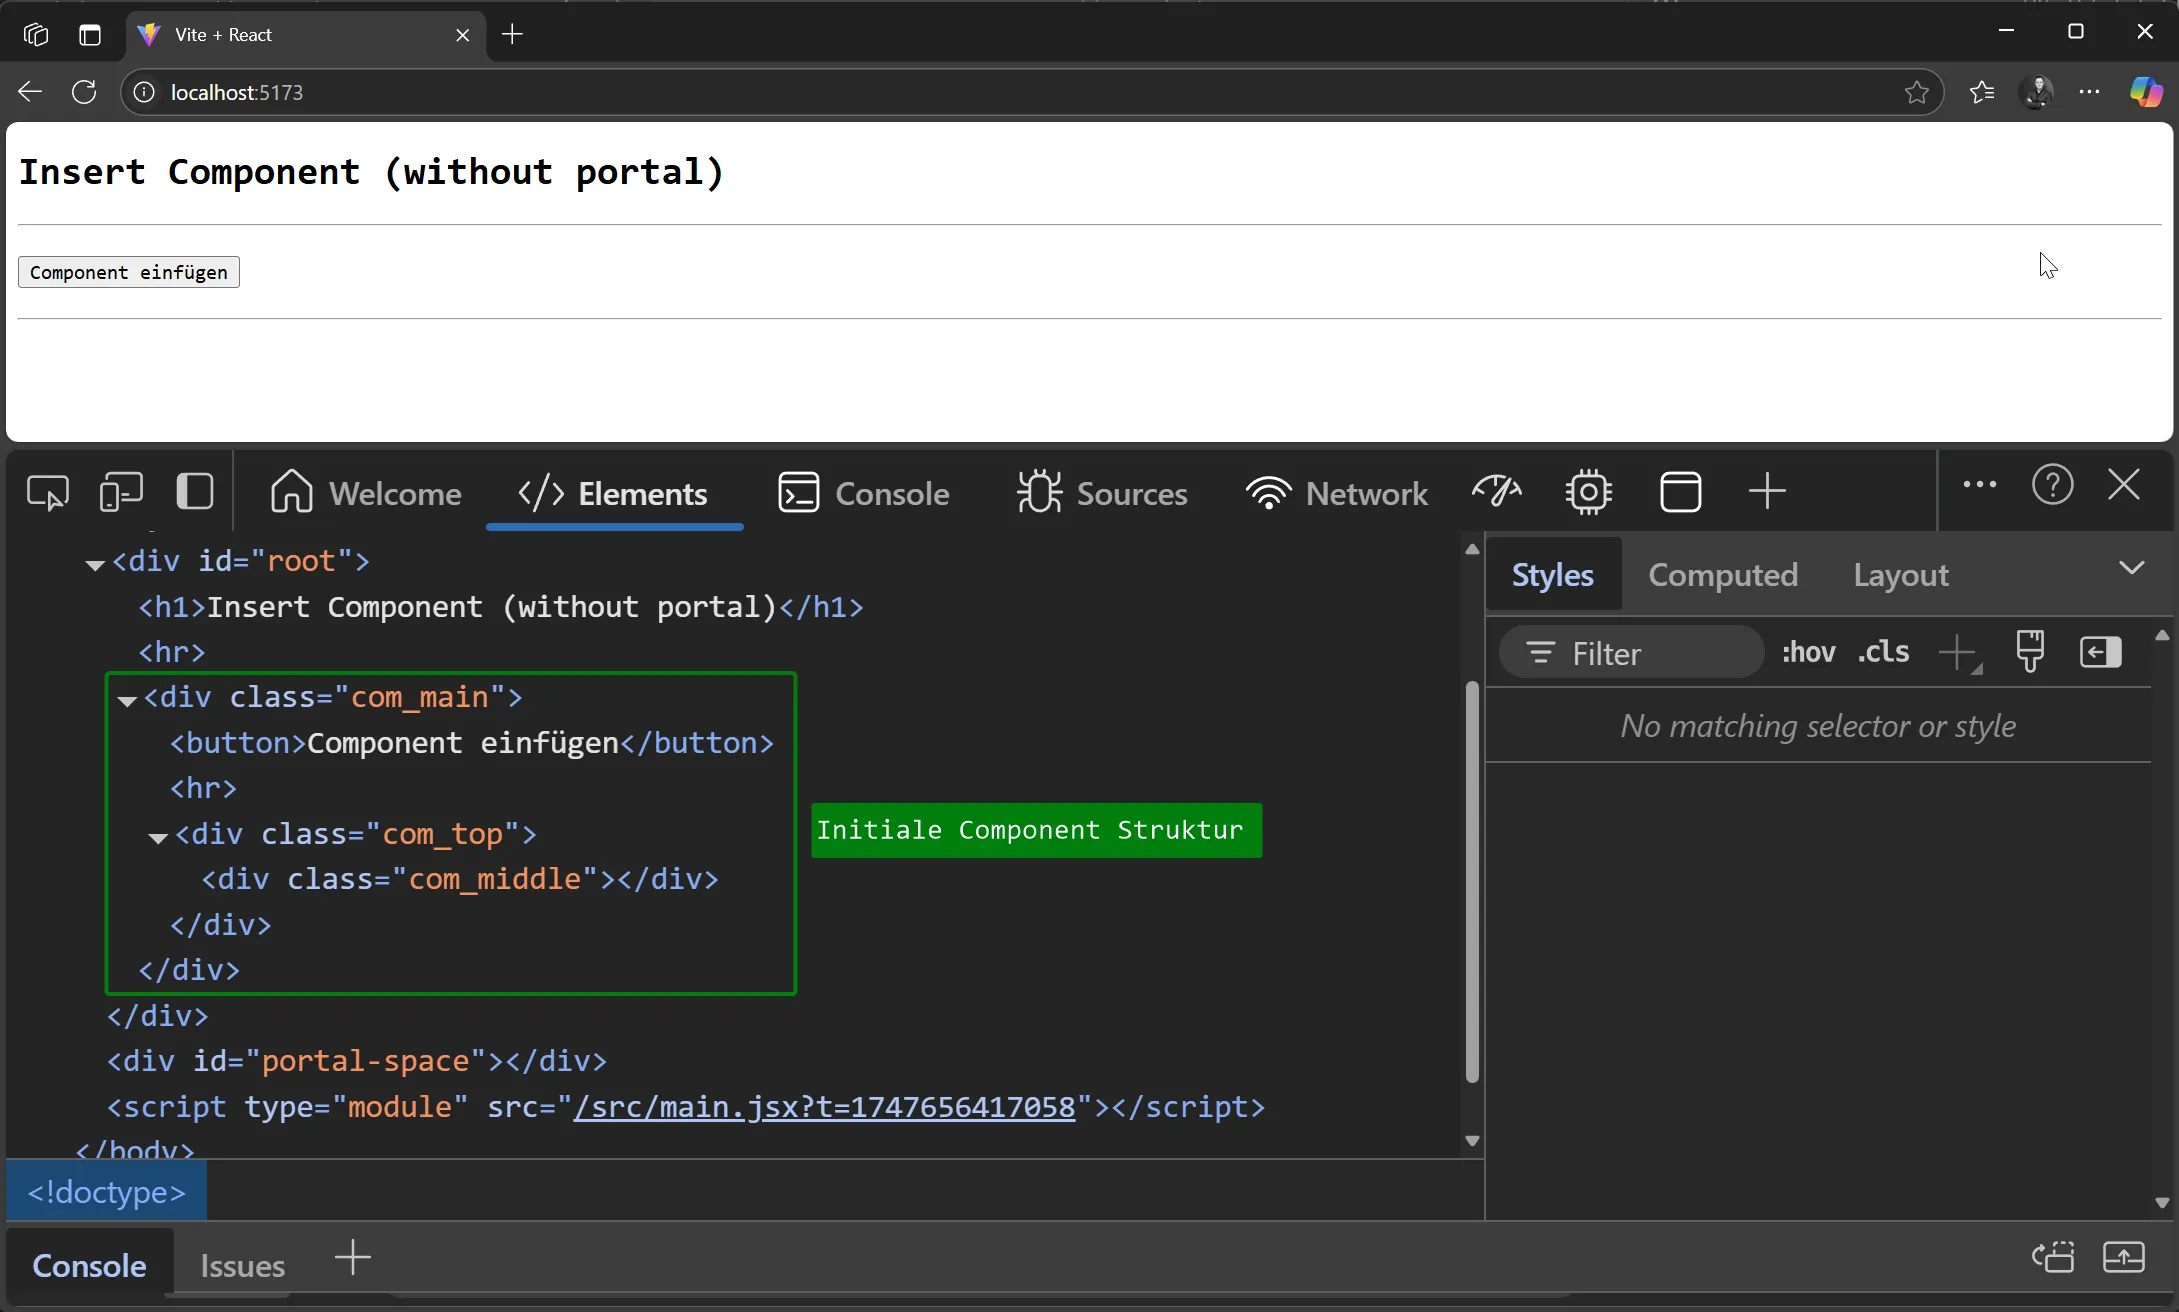Expand the Quick View drawer

[x=2124, y=1258]
